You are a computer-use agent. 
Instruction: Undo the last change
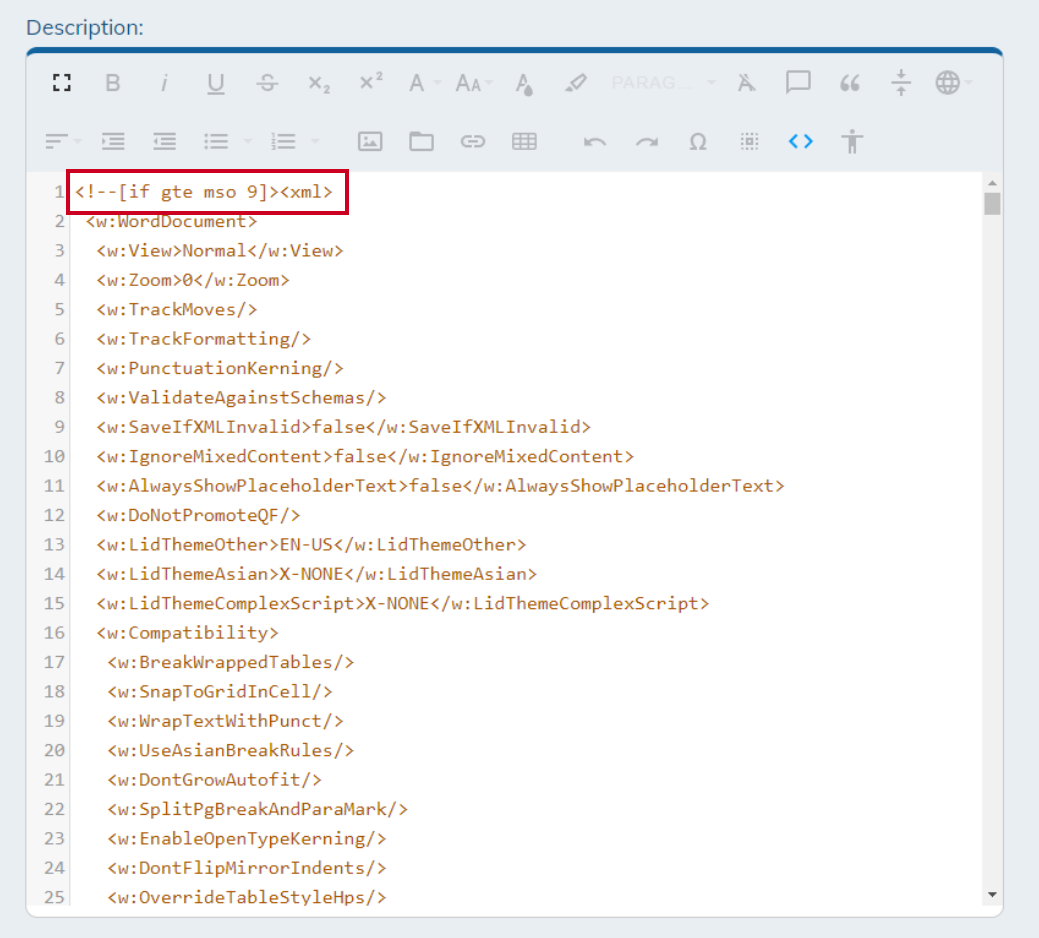point(594,142)
